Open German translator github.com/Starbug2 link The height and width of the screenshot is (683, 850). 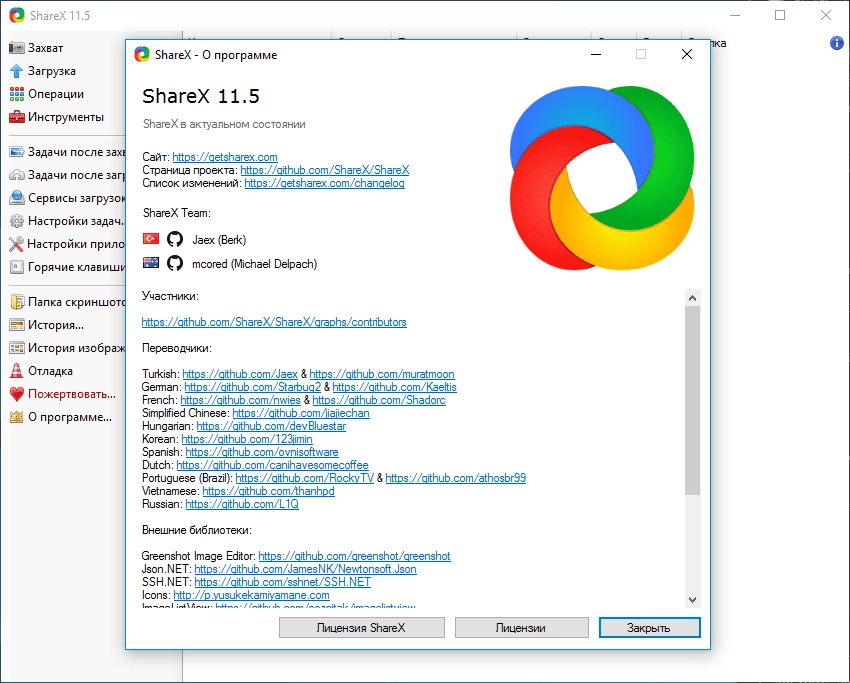tap(253, 386)
